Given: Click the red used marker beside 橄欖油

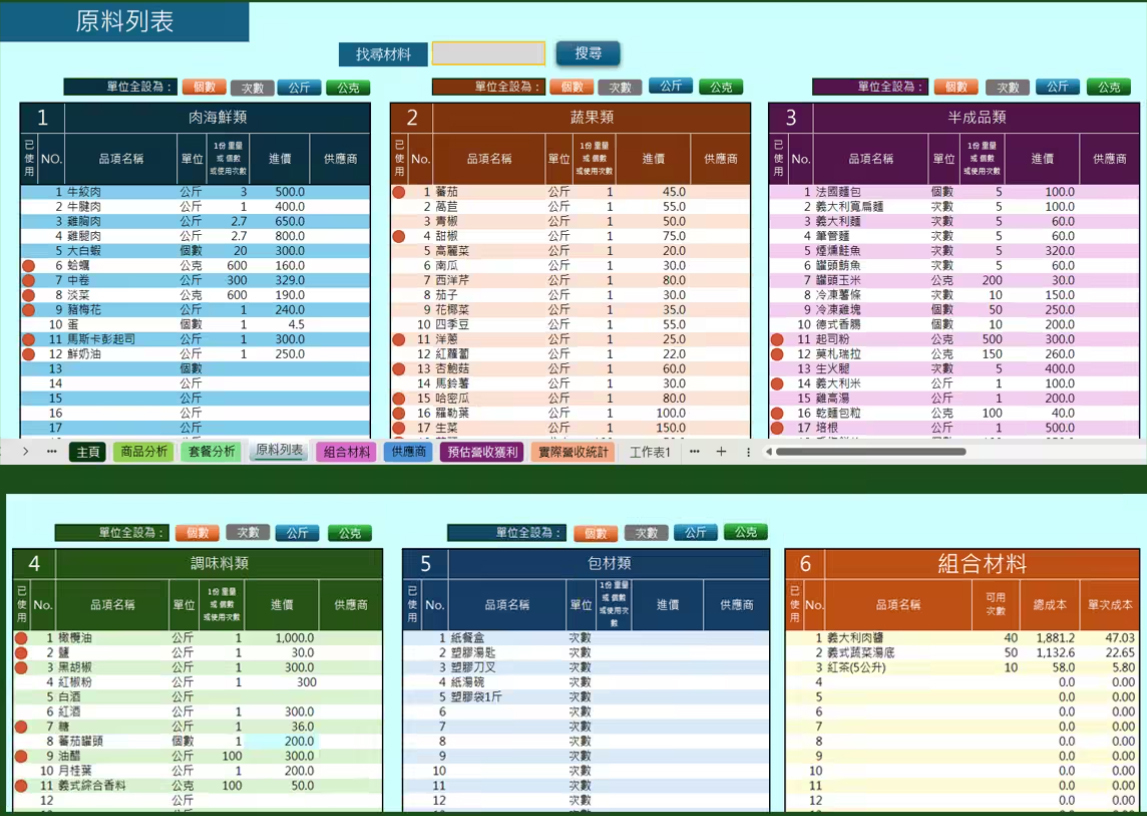Looking at the screenshot, I should click(21, 638).
